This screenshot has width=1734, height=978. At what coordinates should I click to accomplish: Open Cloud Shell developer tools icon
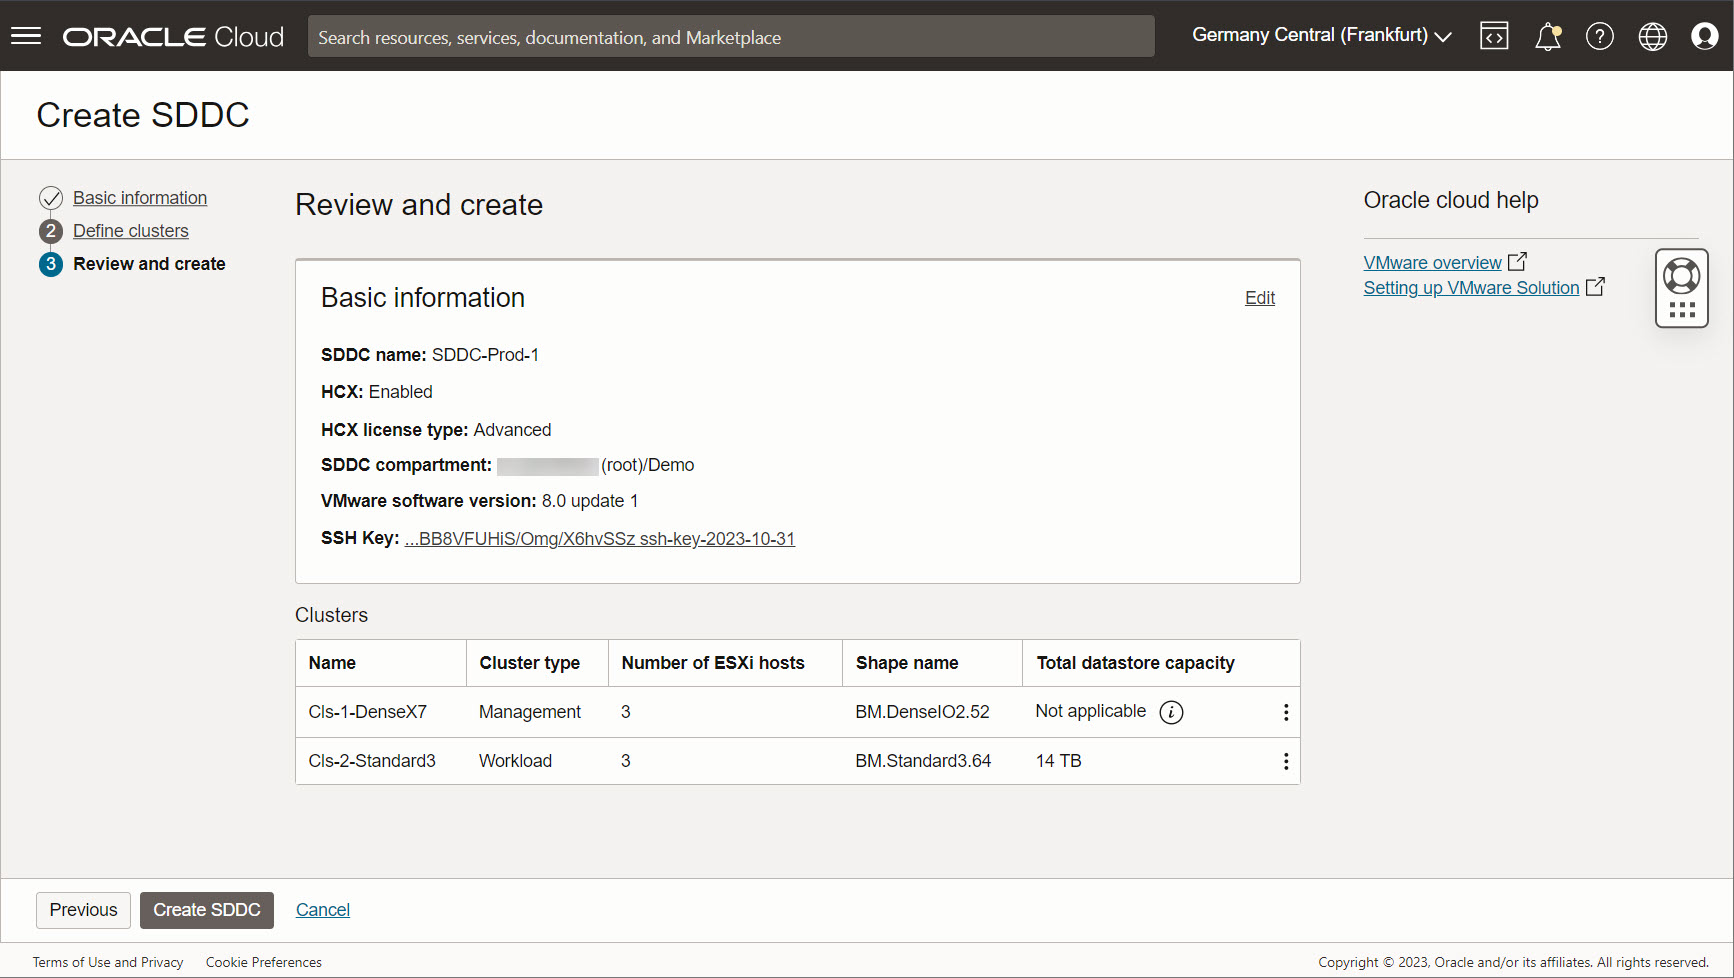pyautogui.click(x=1494, y=36)
